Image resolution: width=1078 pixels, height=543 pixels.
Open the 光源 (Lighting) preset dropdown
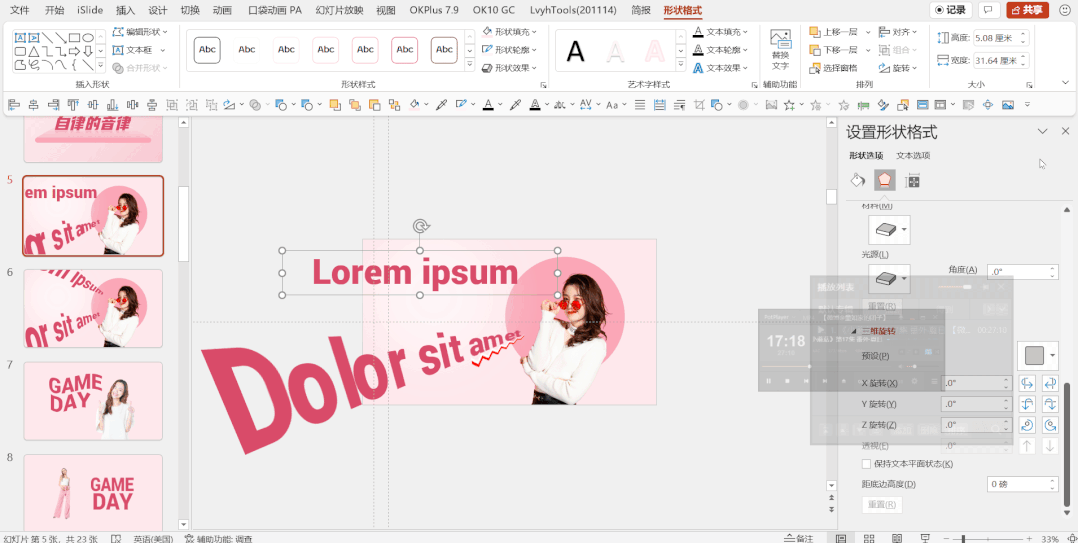[x=889, y=278]
